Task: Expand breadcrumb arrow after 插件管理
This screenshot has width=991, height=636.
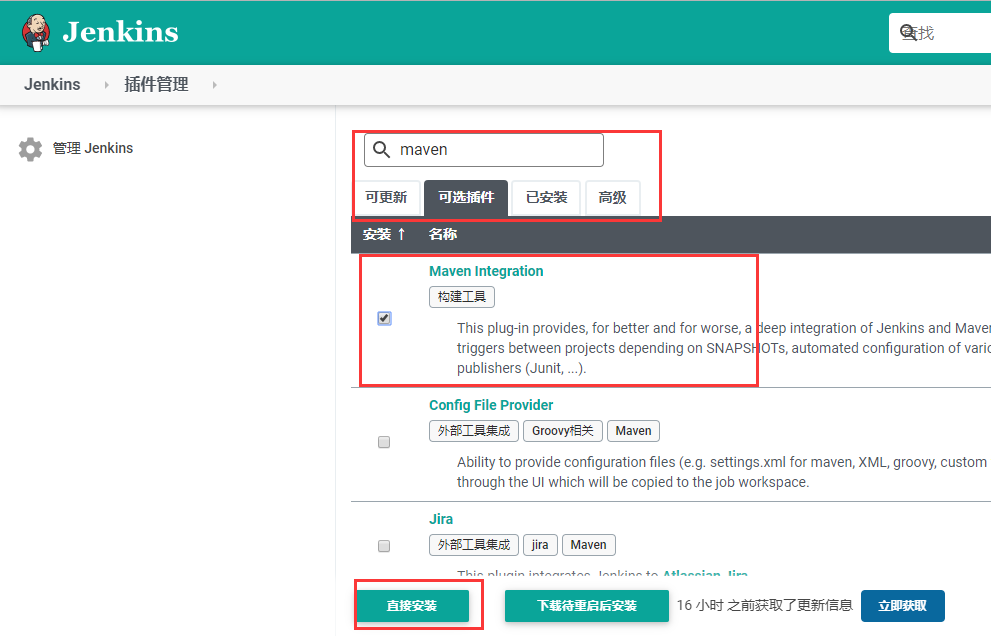Action: [x=215, y=85]
